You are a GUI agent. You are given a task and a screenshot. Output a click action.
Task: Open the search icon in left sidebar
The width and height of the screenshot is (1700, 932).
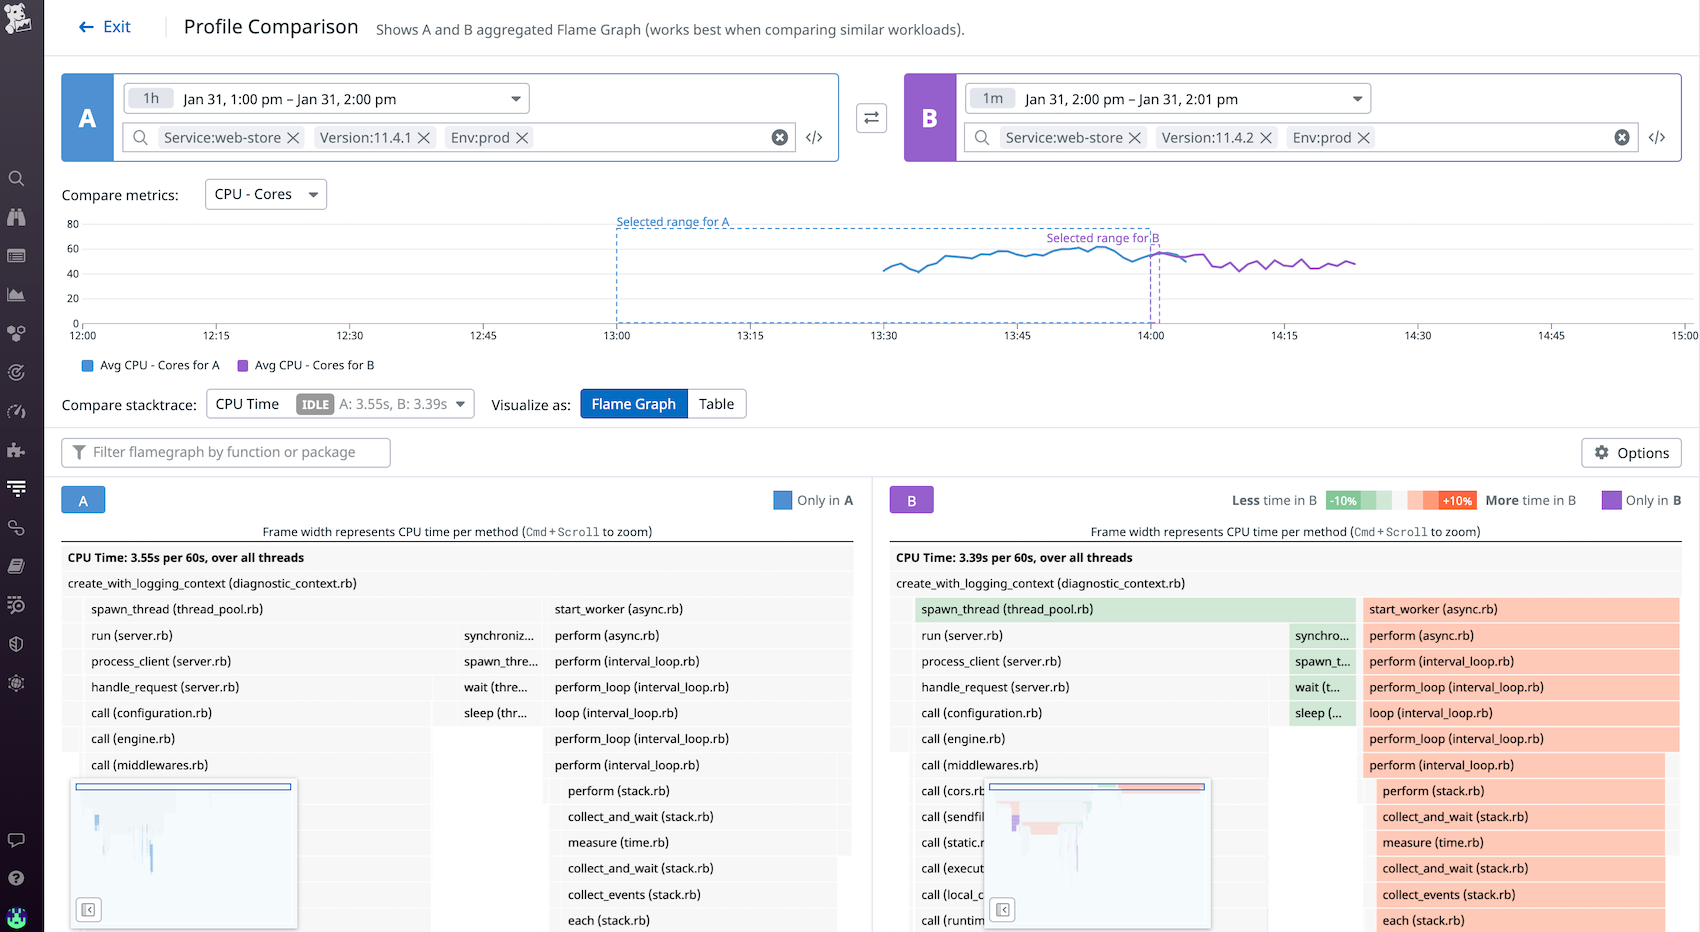click(16, 179)
